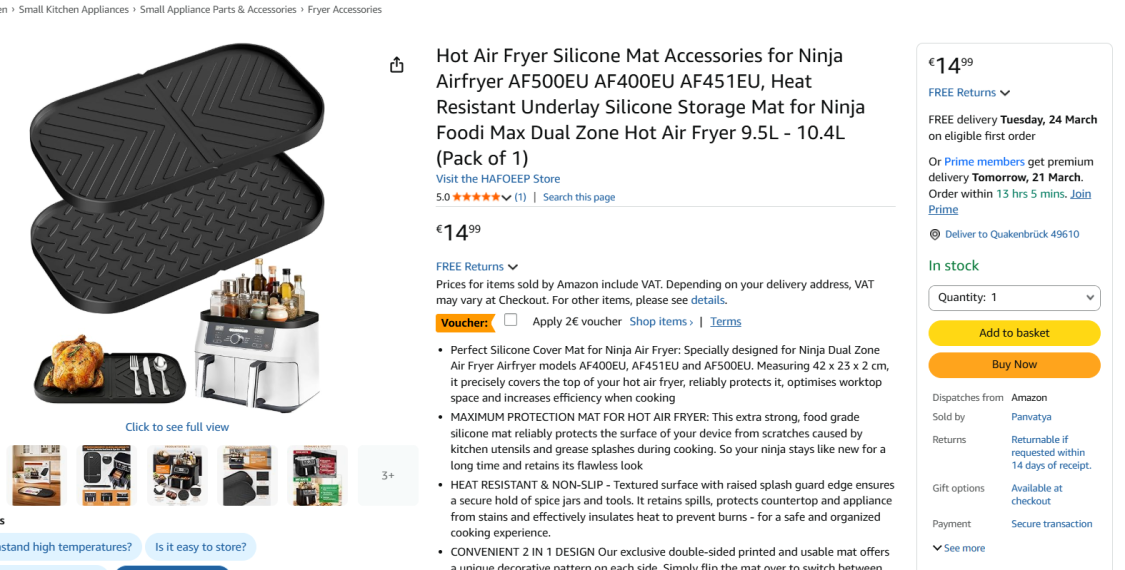
Task: Open star rating breakdown chevron
Action: point(507,197)
